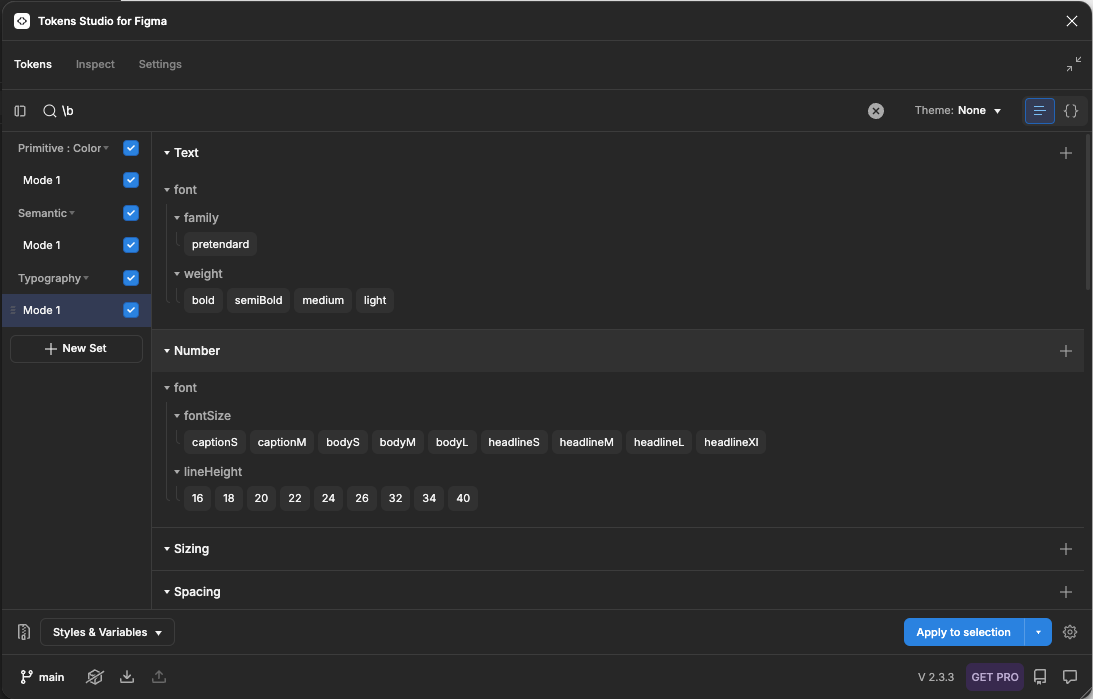
Task: Open the Theme: None dropdown
Action: [x=958, y=110]
